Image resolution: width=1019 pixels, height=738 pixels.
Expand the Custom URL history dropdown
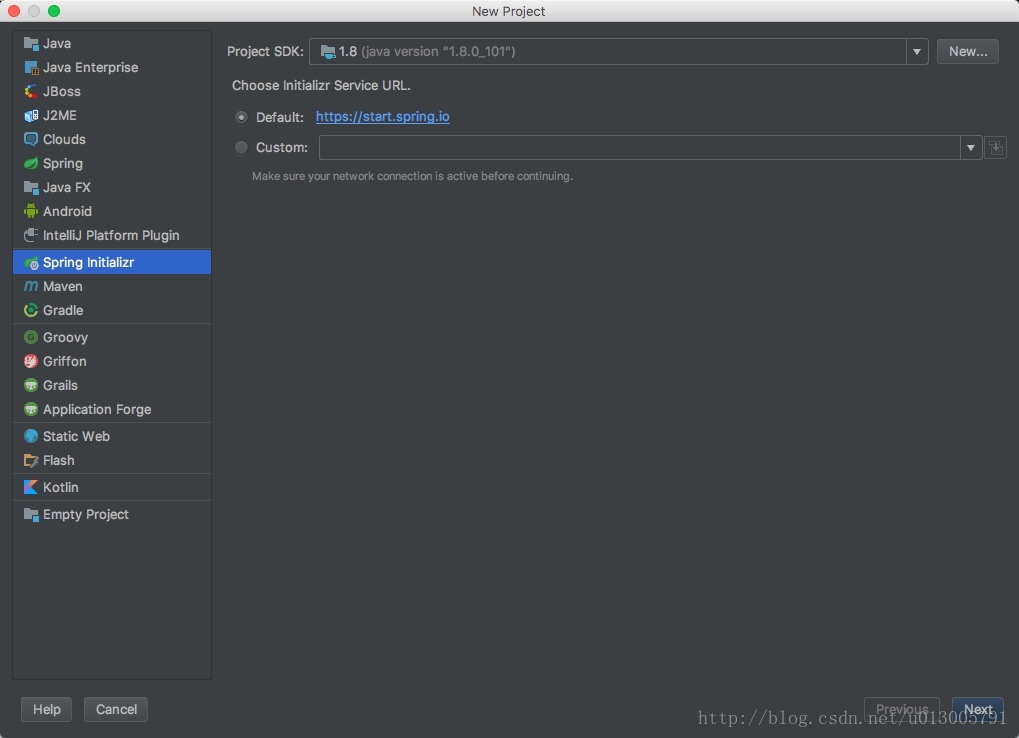970,147
